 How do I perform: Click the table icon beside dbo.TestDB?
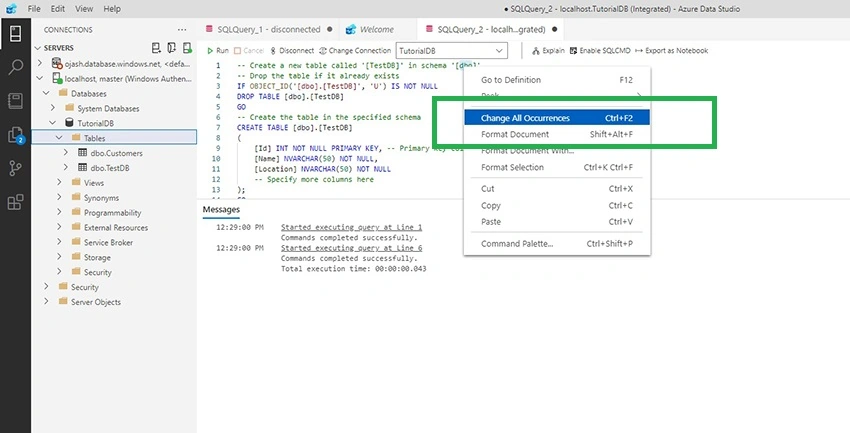point(82,167)
